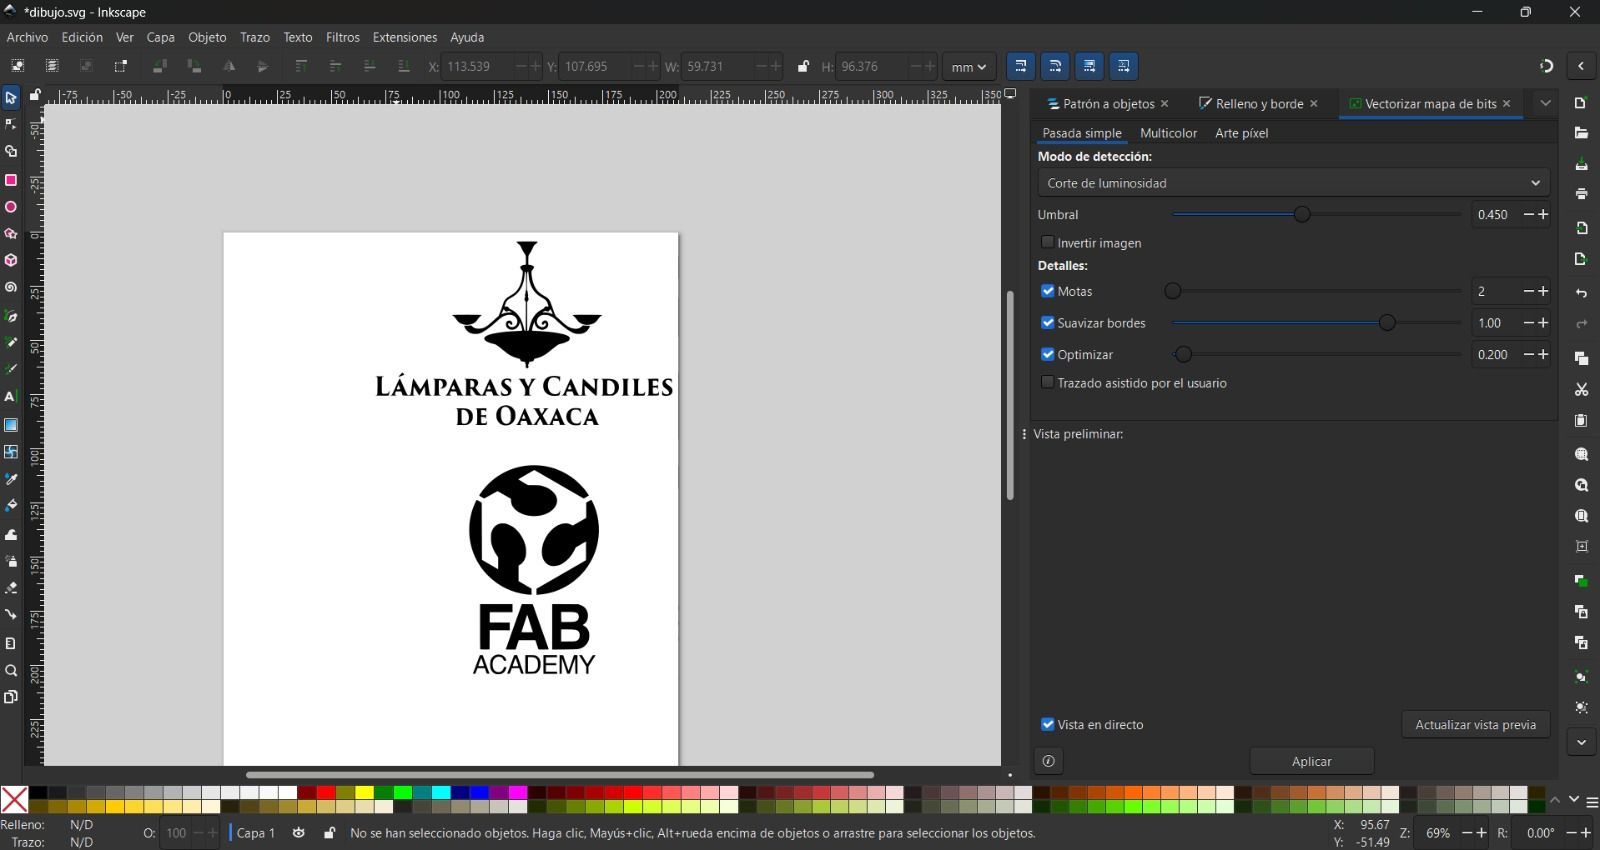The height and width of the screenshot is (850, 1600).
Task: Switch to the Relleno y borde panel tab
Action: pyautogui.click(x=1250, y=104)
